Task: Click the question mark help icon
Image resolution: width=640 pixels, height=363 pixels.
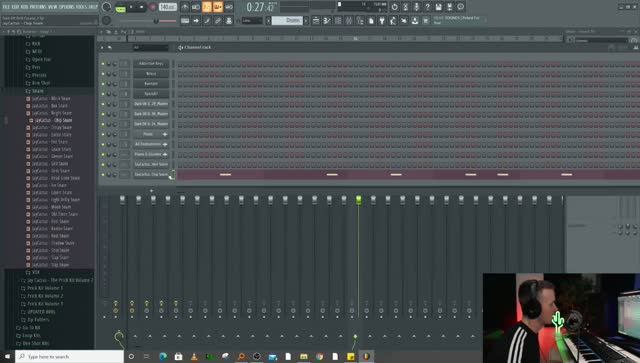Action: (427, 7)
